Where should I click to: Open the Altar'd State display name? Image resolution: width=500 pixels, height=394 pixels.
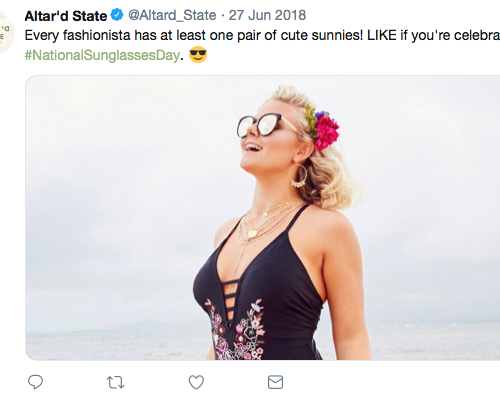(x=66, y=16)
